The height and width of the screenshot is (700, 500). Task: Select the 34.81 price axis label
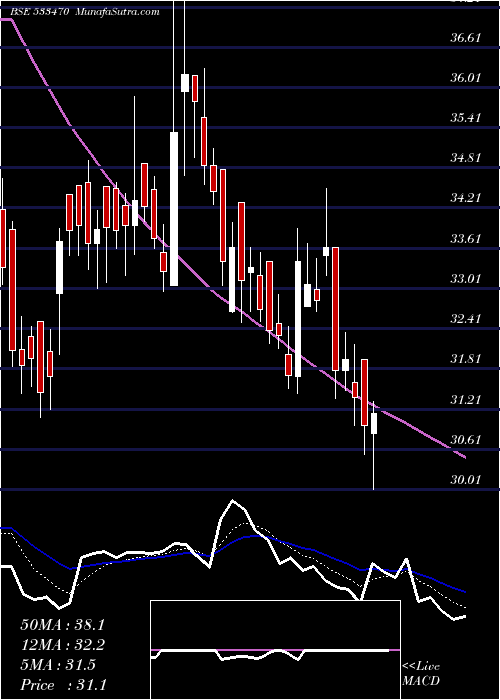(465, 158)
